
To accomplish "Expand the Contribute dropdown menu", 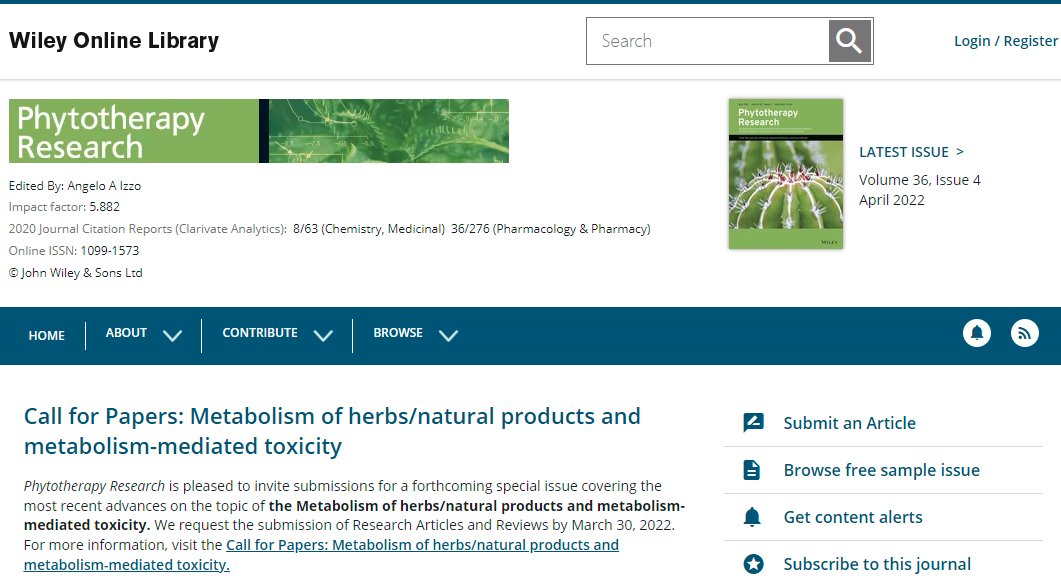I will (x=277, y=334).
